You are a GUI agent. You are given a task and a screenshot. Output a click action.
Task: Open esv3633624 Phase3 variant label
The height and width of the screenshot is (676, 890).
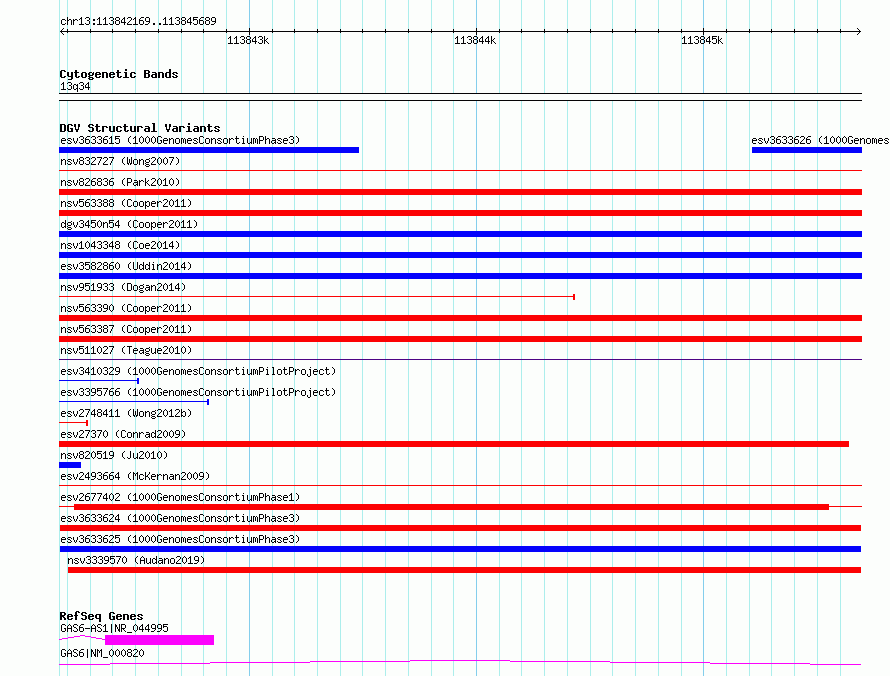pyautogui.click(x=180, y=518)
